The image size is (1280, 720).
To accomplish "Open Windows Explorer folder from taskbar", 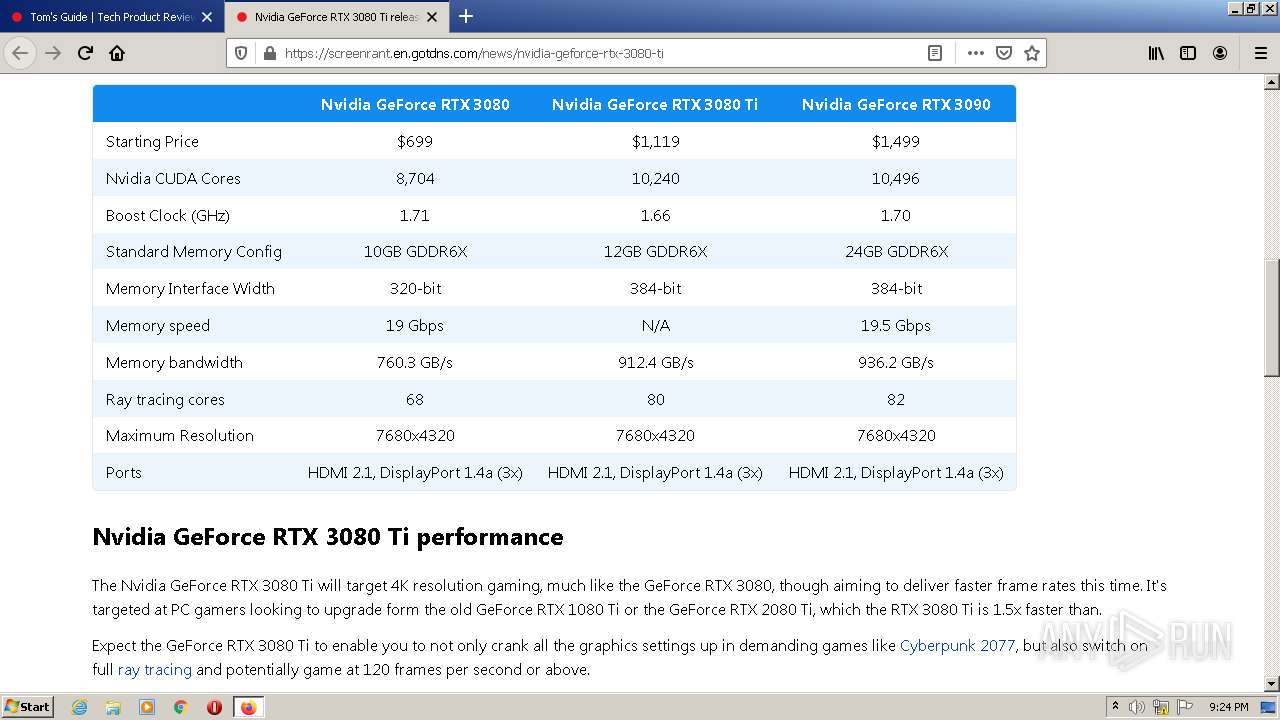I will (x=113, y=707).
